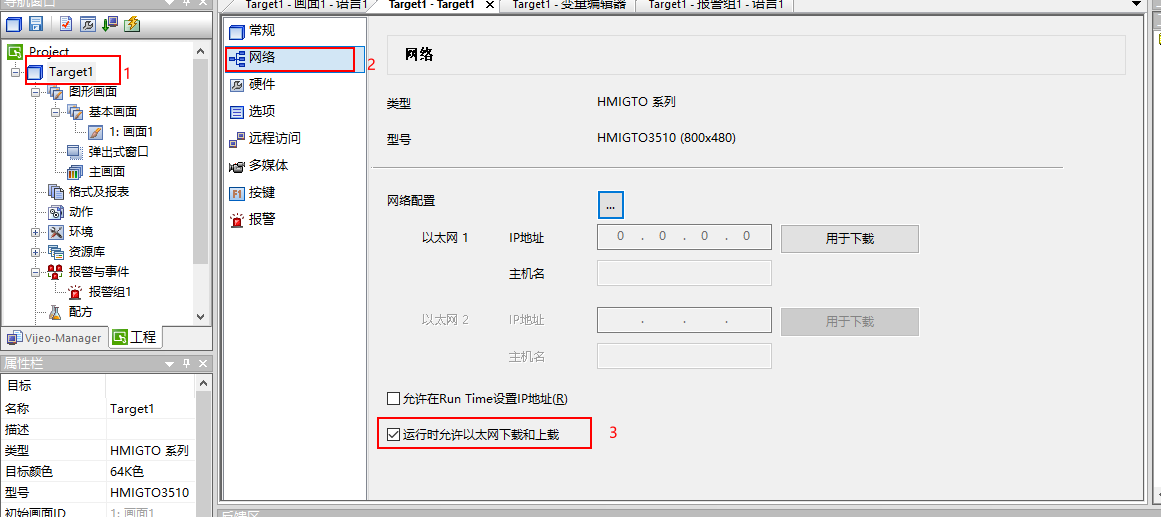Expand the 环境 tree node

tap(35, 232)
